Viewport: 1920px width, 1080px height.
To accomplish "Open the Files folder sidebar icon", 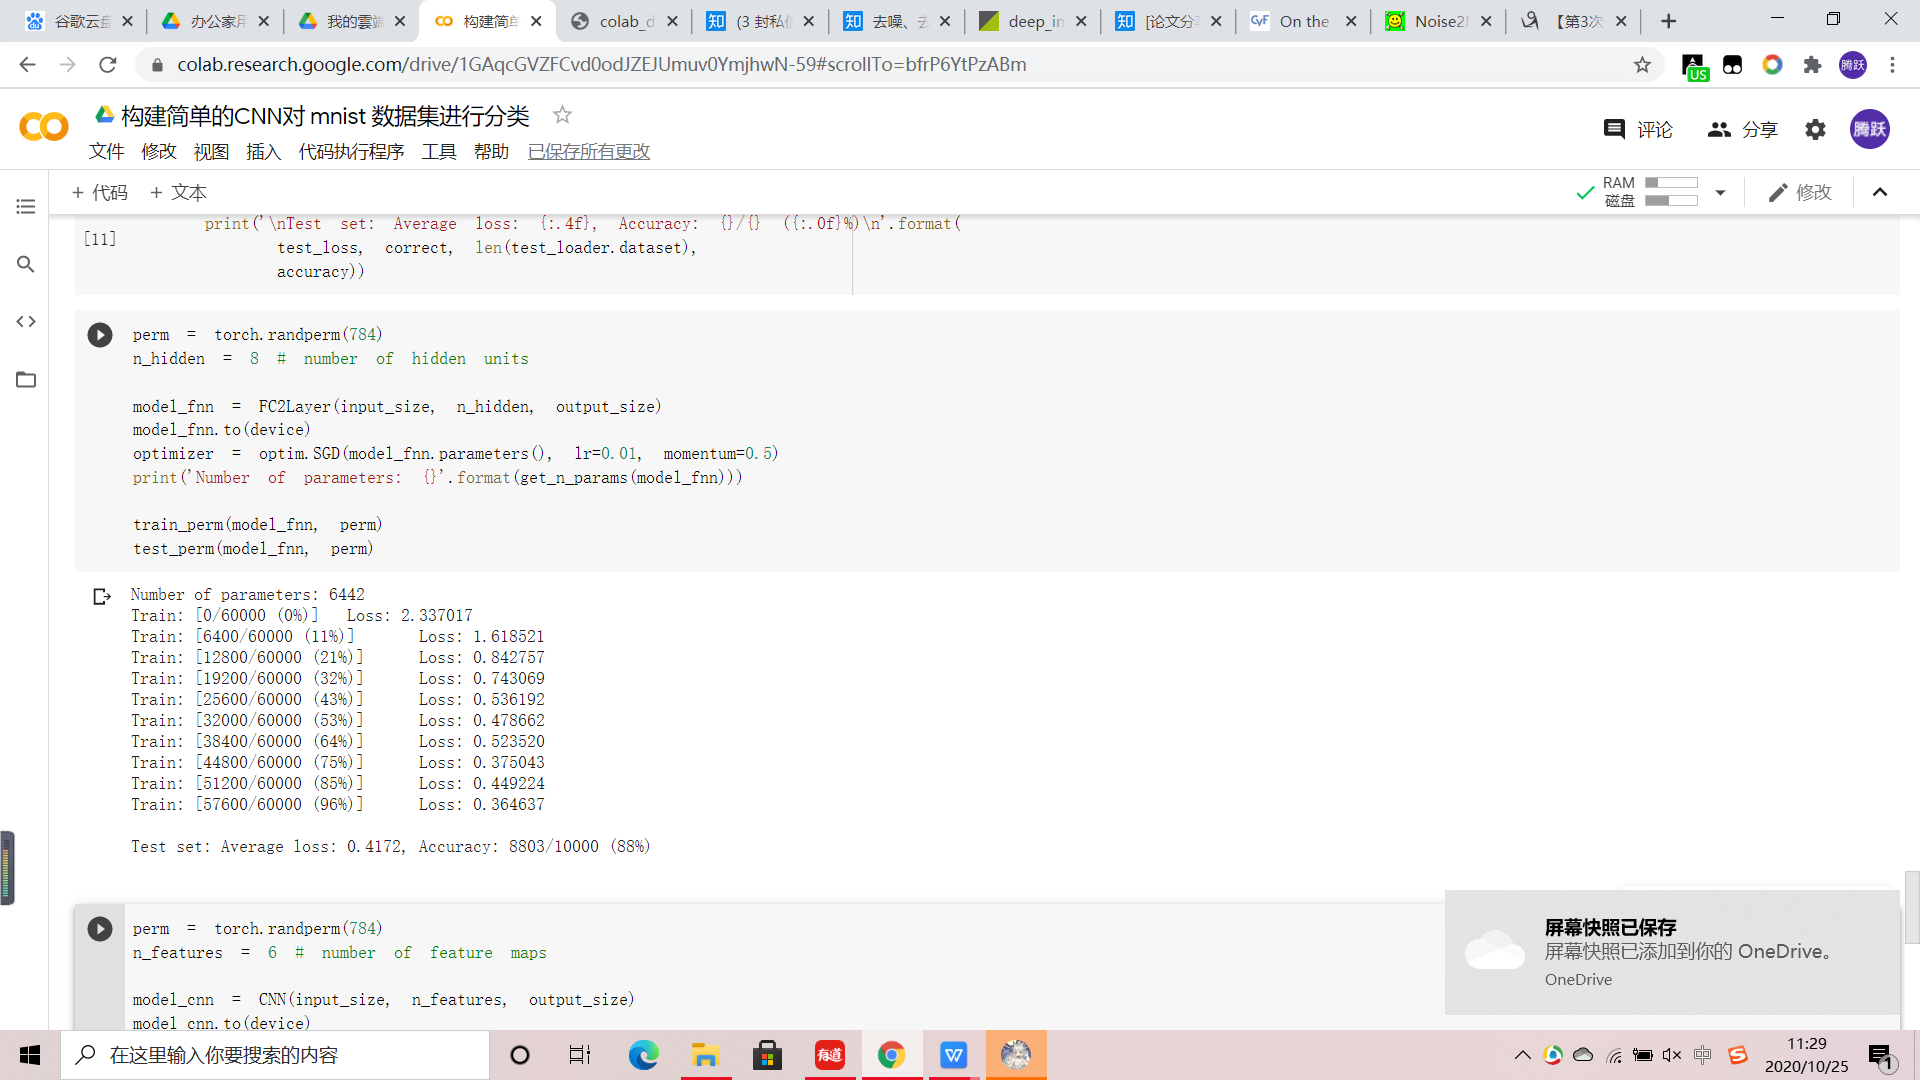I will (x=26, y=379).
